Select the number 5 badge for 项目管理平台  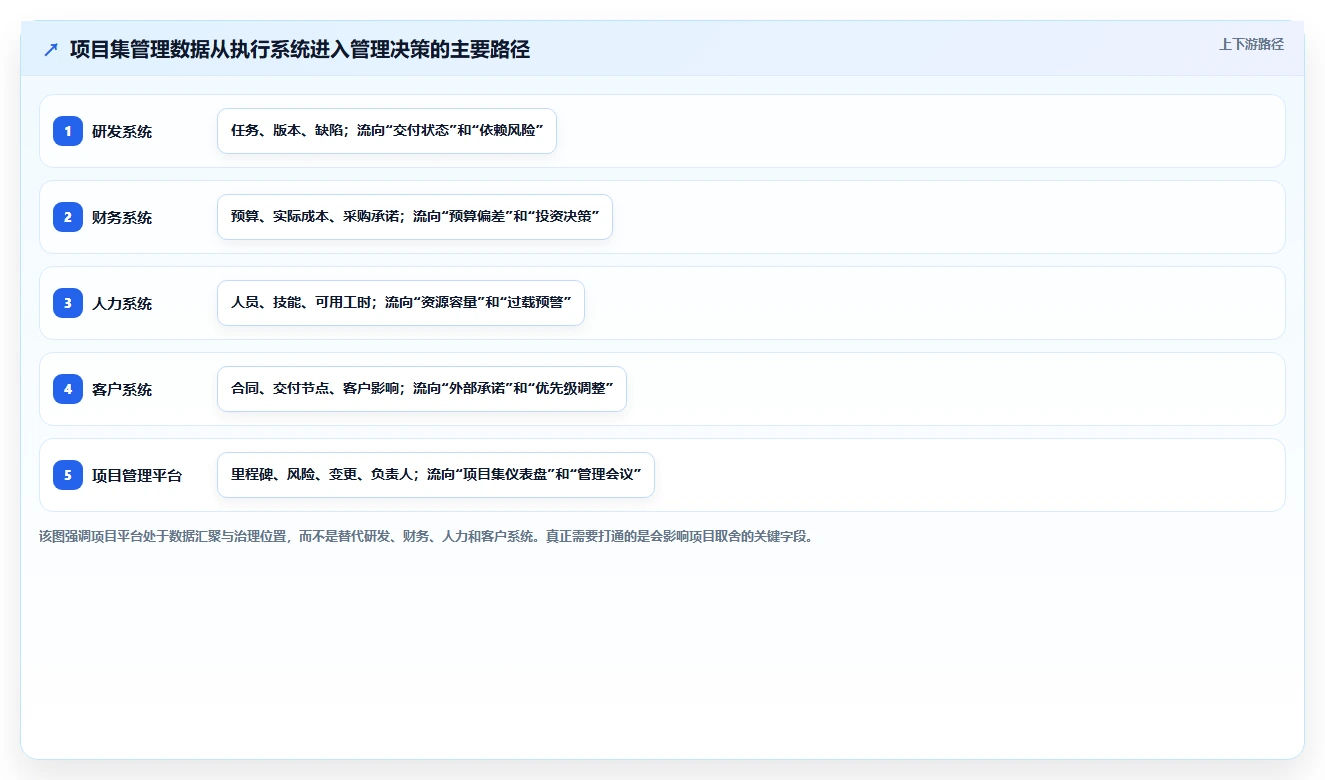pyautogui.click(x=68, y=475)
